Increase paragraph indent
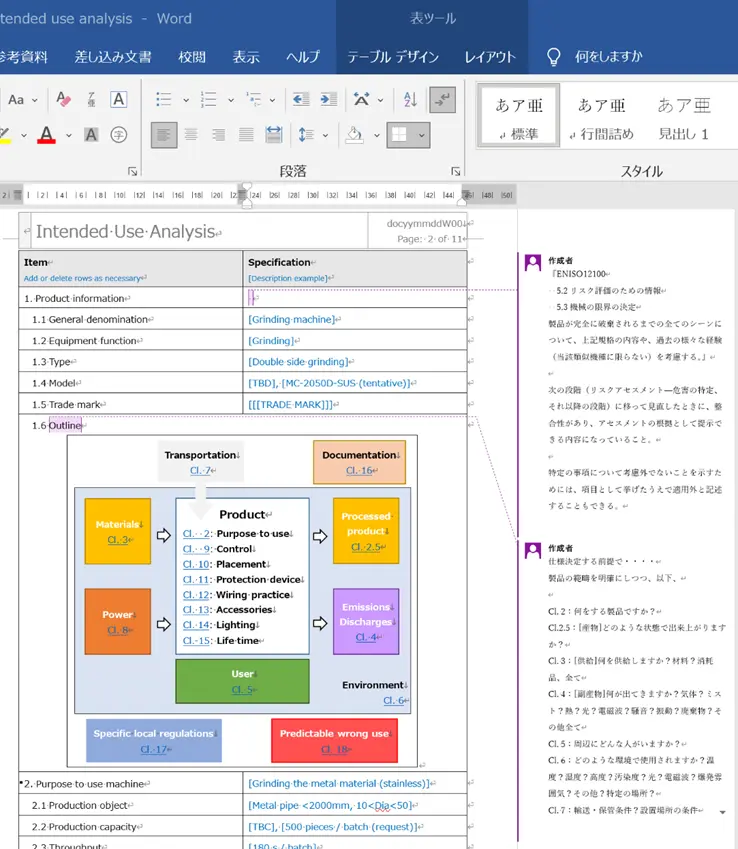 [x=329, y=100]
